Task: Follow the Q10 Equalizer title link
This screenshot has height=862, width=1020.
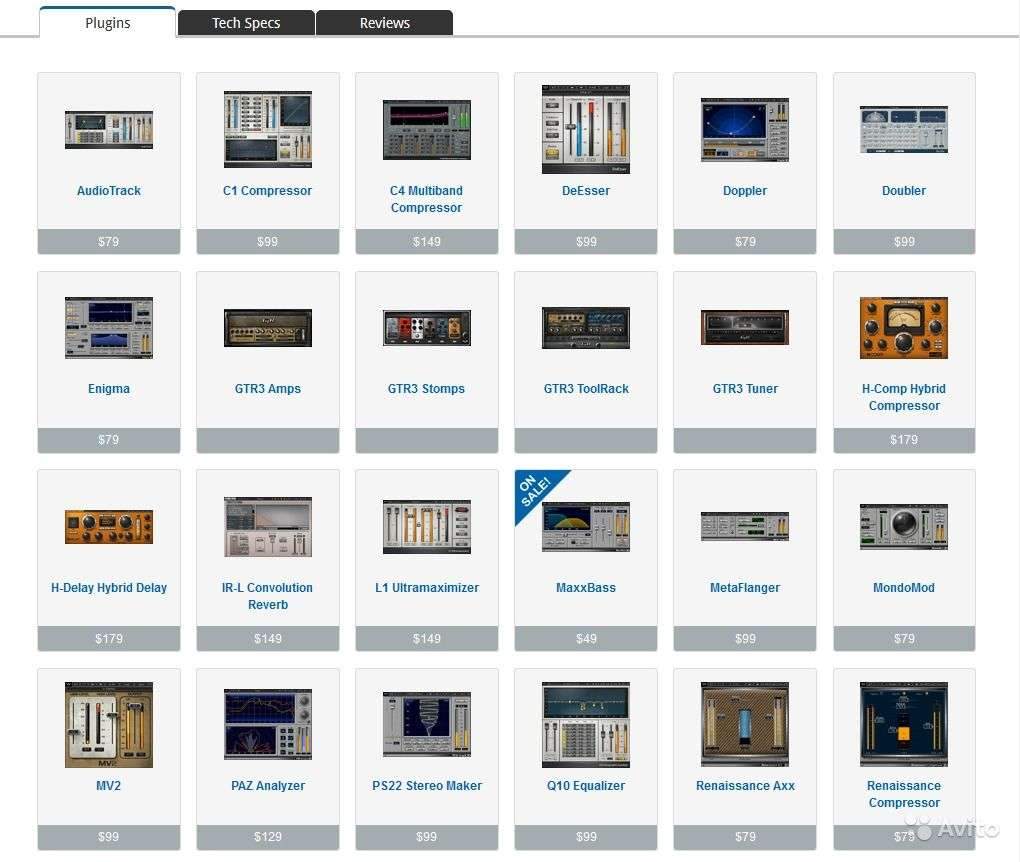Action: tap(585, 786)
